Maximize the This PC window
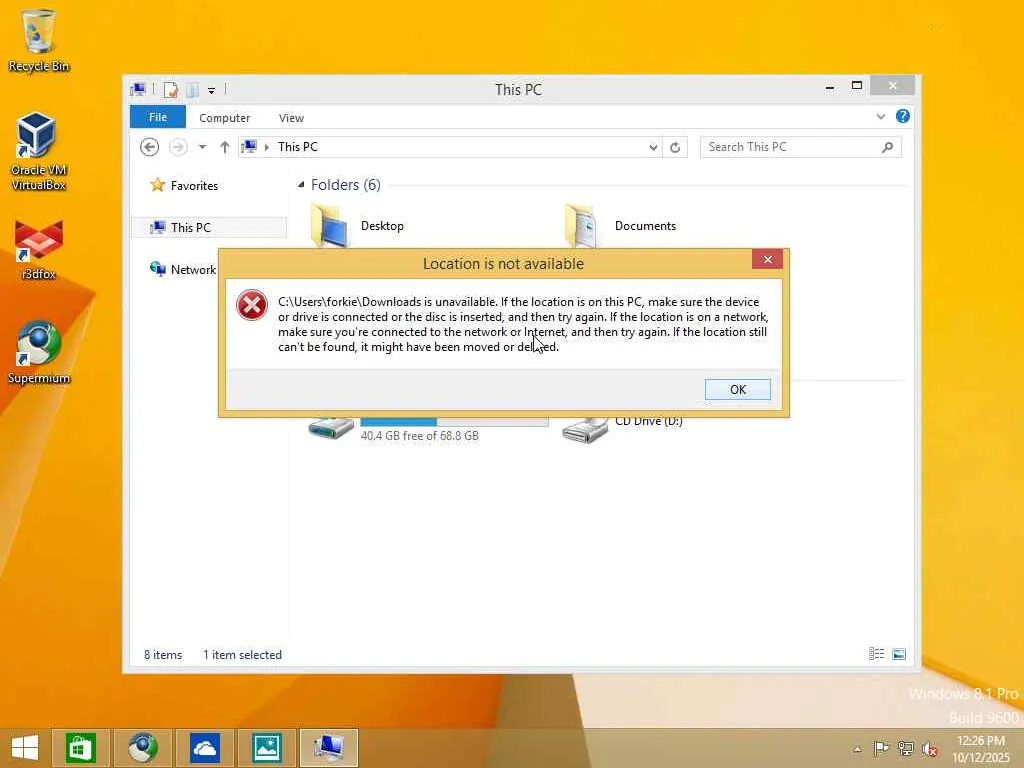Viewport: 1024px width, 768px height. pos(857,86)
